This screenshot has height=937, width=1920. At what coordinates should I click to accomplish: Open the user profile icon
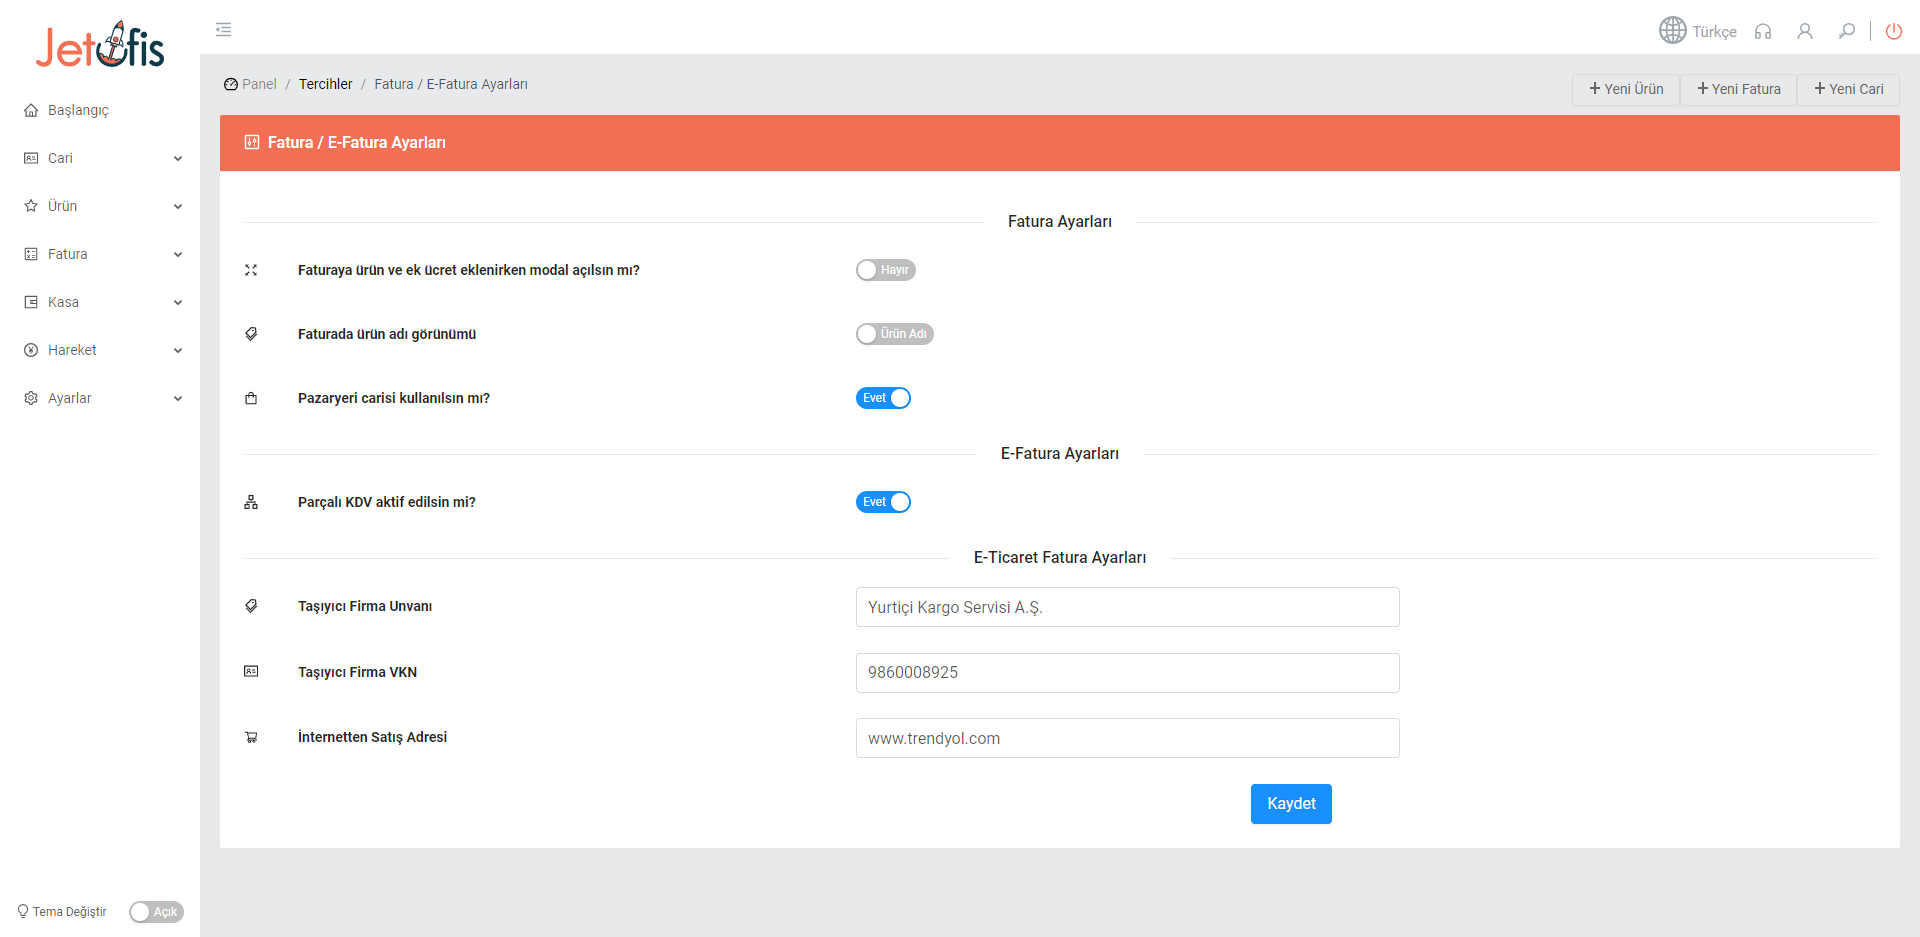click(1805, 31)
